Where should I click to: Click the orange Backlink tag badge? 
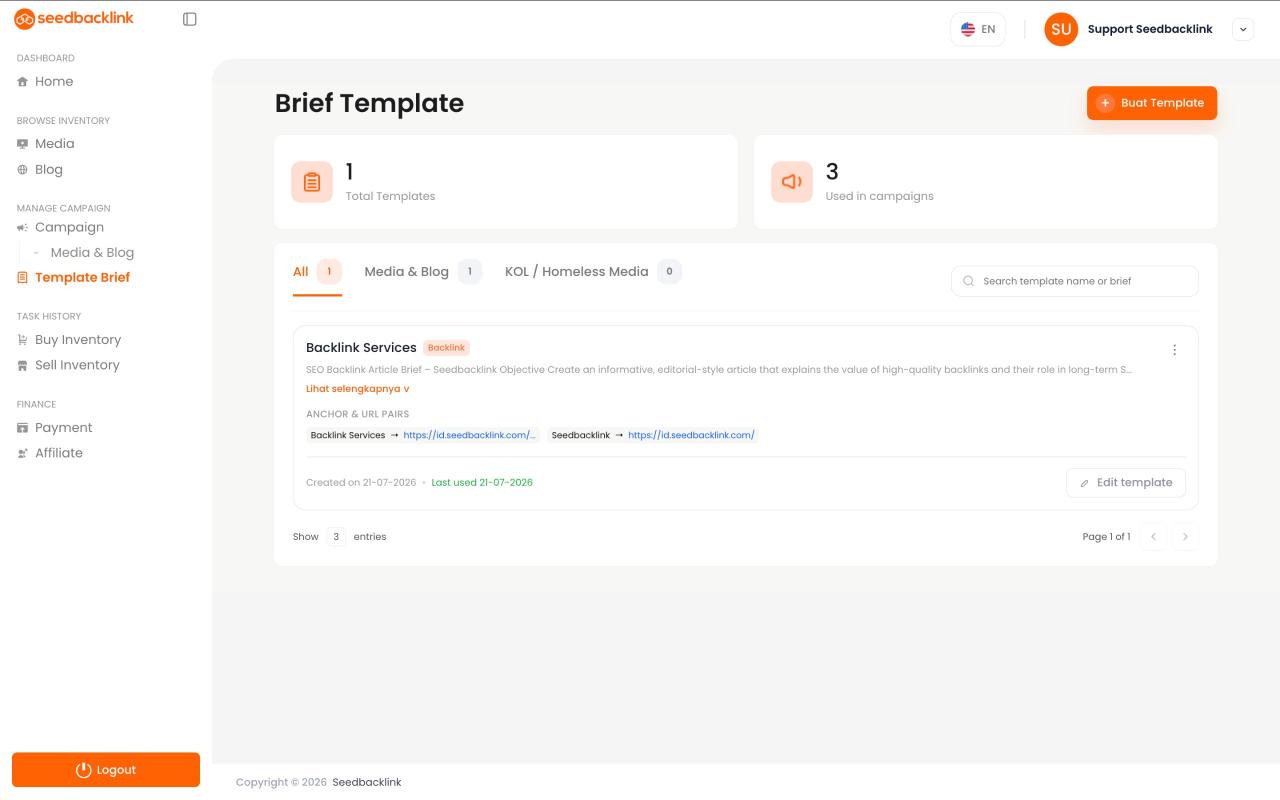pyautogui.click(x=446, y=348)
